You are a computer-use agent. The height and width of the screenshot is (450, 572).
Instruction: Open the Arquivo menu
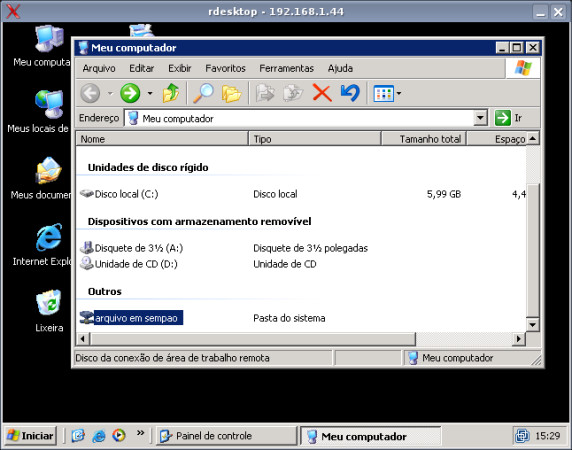99,68
